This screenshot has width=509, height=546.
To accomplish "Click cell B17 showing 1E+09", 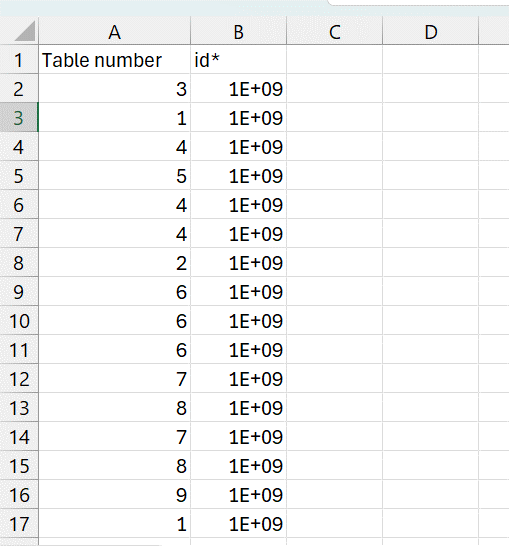I will [238, 524].
